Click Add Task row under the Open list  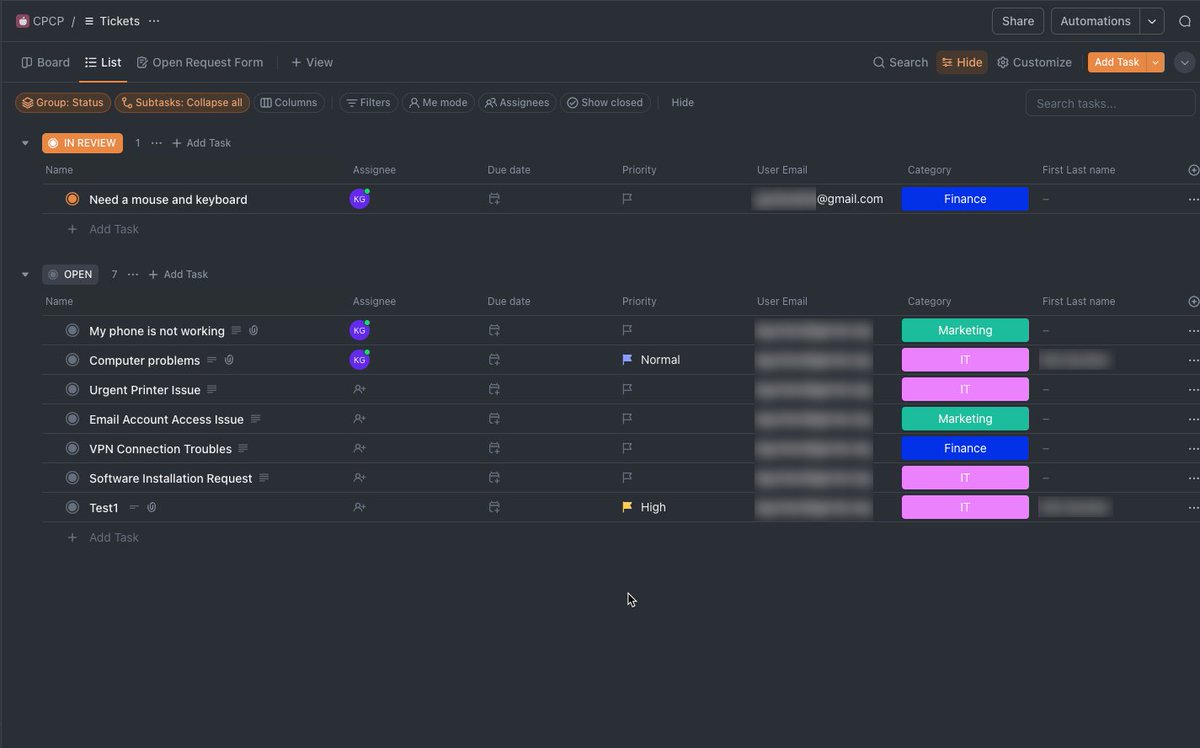coord(103,537)
